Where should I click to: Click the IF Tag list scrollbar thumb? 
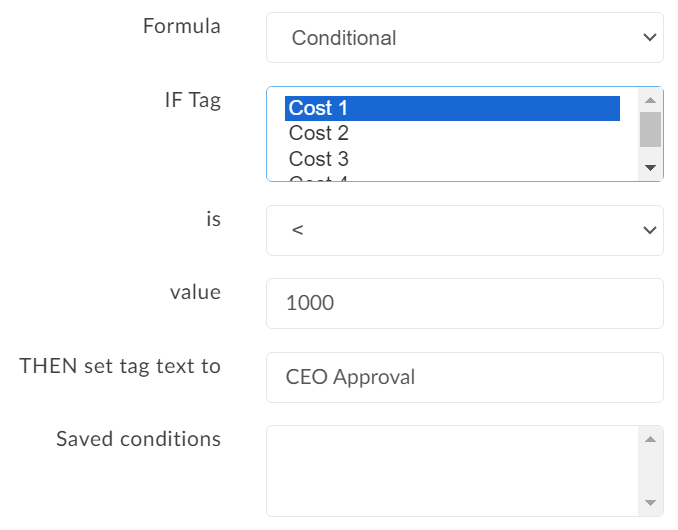click(x=650, y=129)
